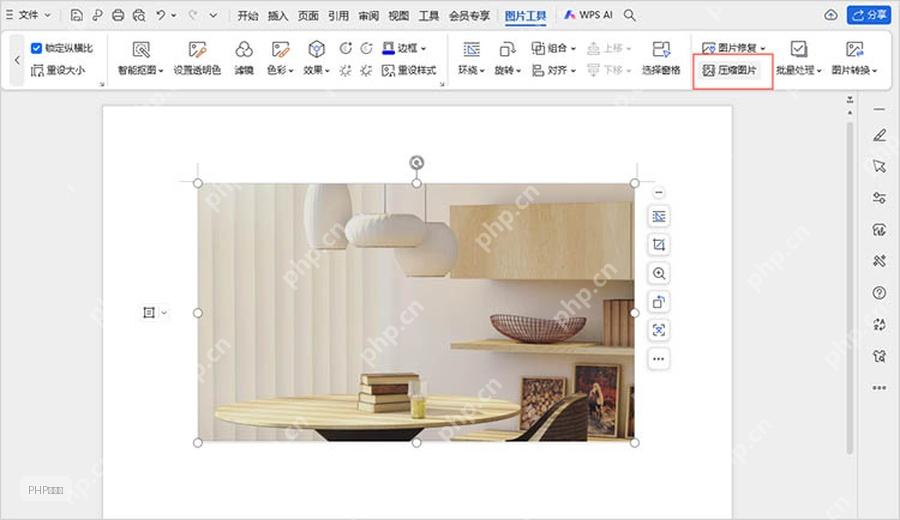The image size is (900, 520).
Task: Open the undo history dropdown arrow
Action: 173,15
